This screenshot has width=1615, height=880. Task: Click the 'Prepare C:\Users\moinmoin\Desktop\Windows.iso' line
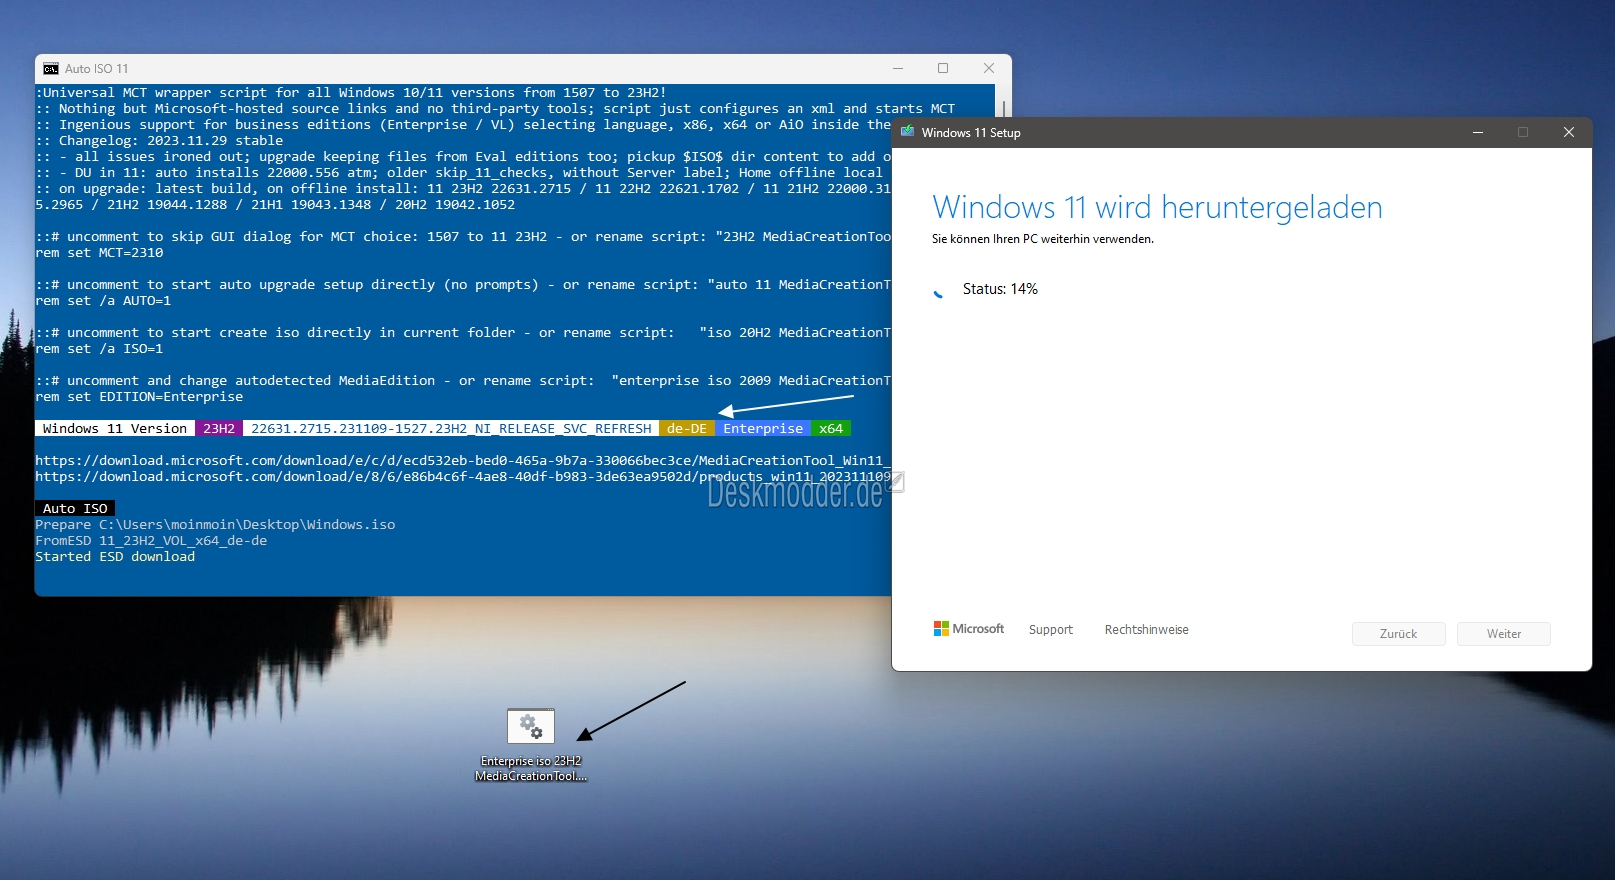[x=215, y=525]
